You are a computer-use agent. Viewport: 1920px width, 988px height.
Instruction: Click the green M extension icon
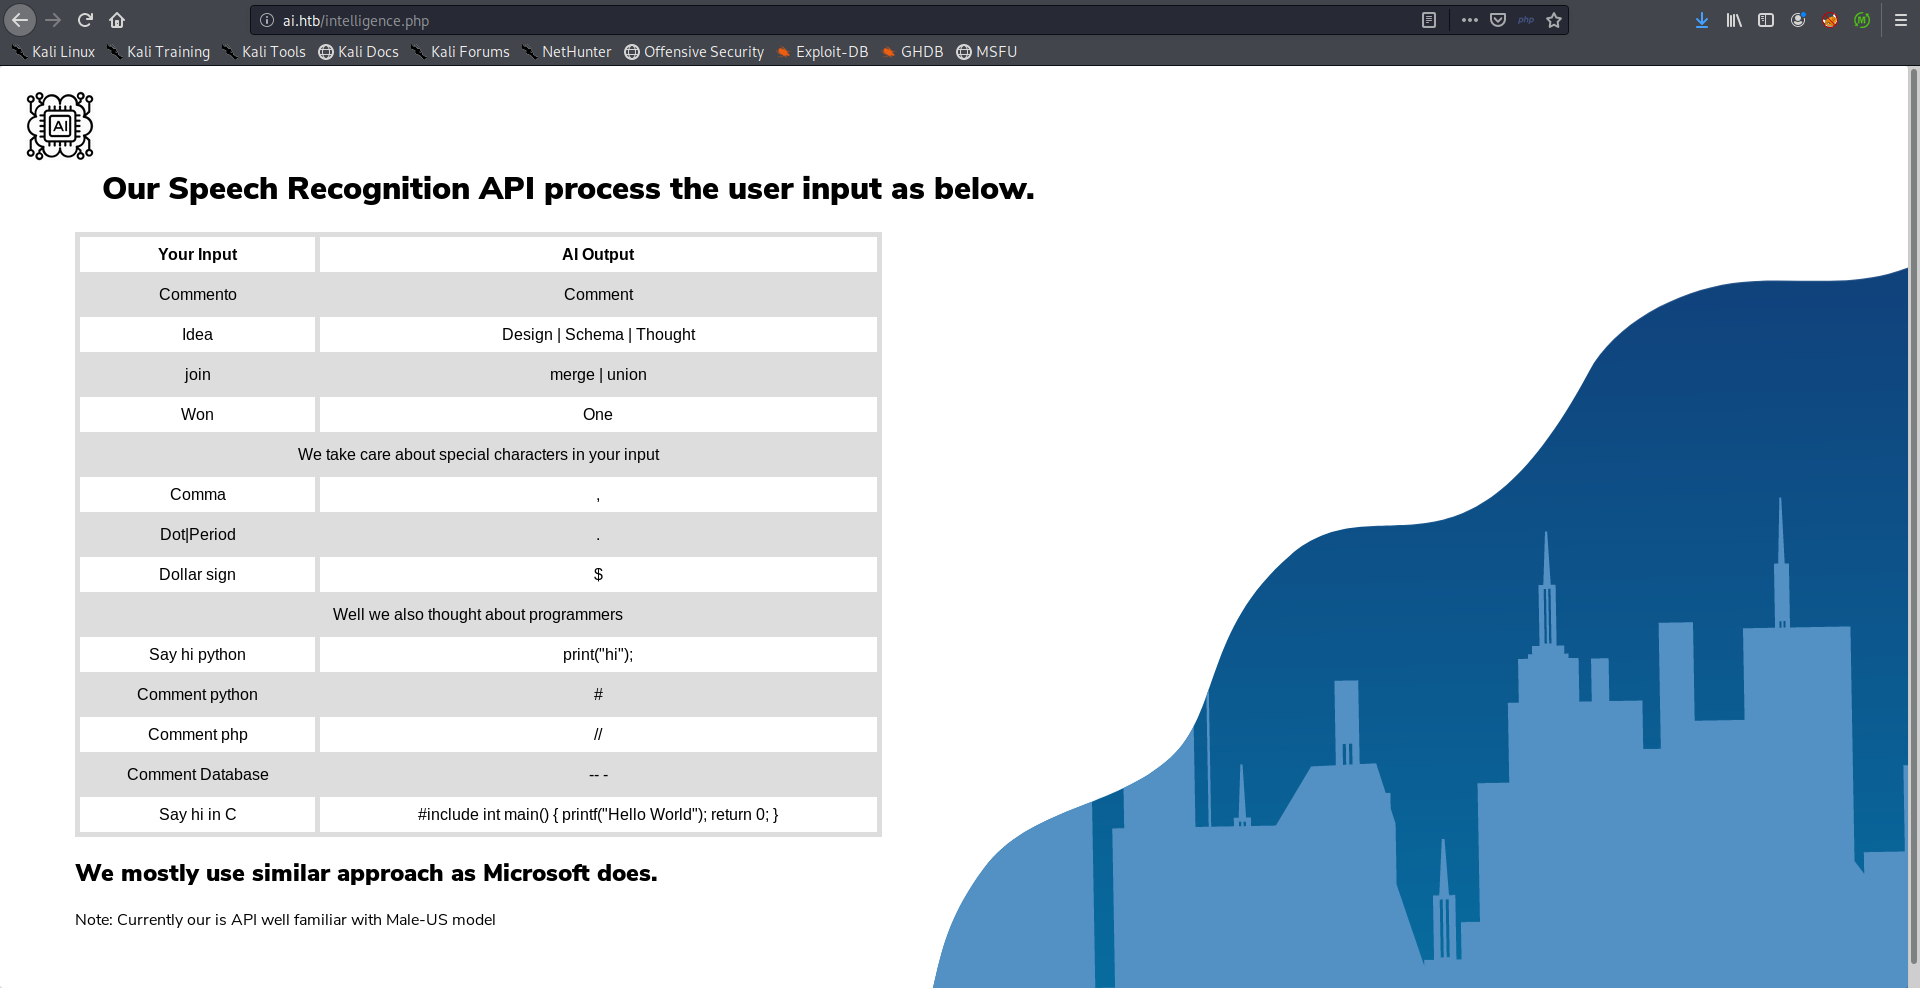coord(1862,20)
